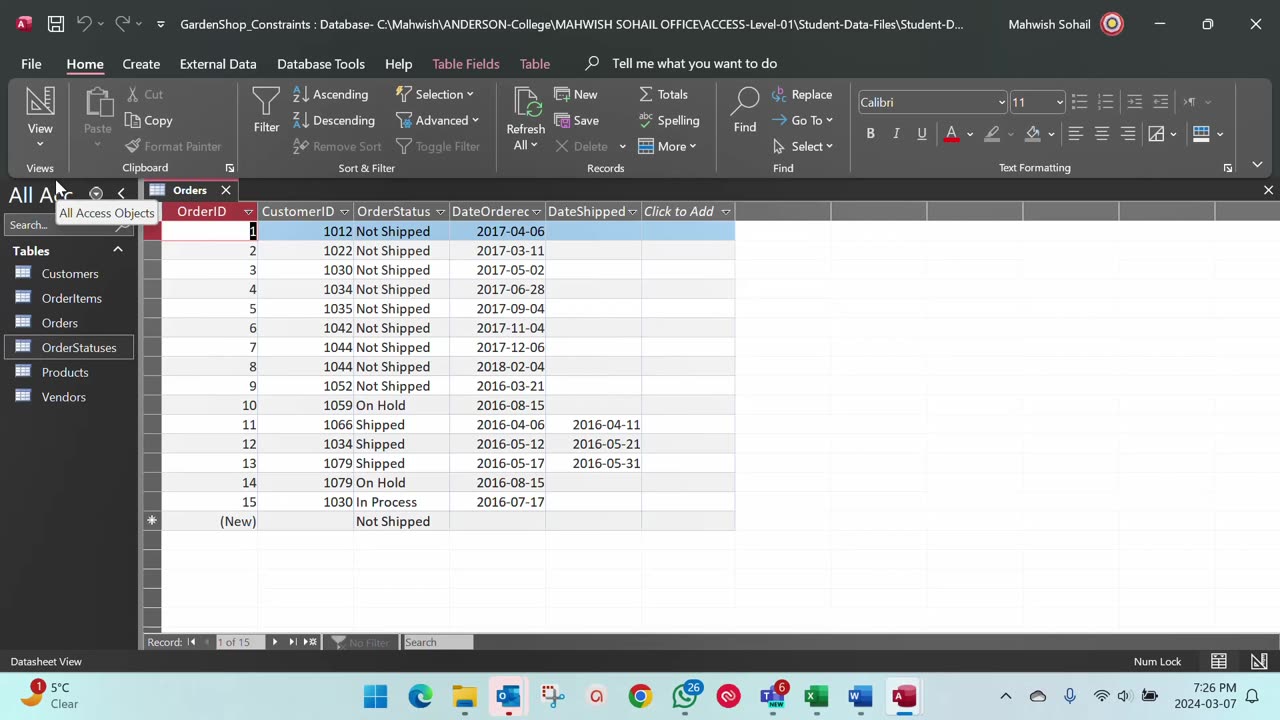Open the File menu

(31, 63)
